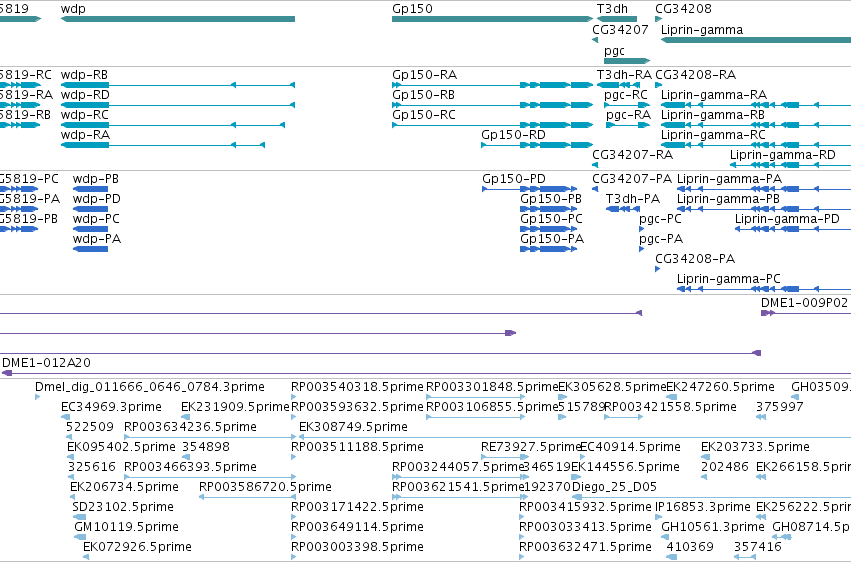851x562 pixels.
Task: Click the teal bar under the Gp150 gene label
Action: click(x=492, y=19)
